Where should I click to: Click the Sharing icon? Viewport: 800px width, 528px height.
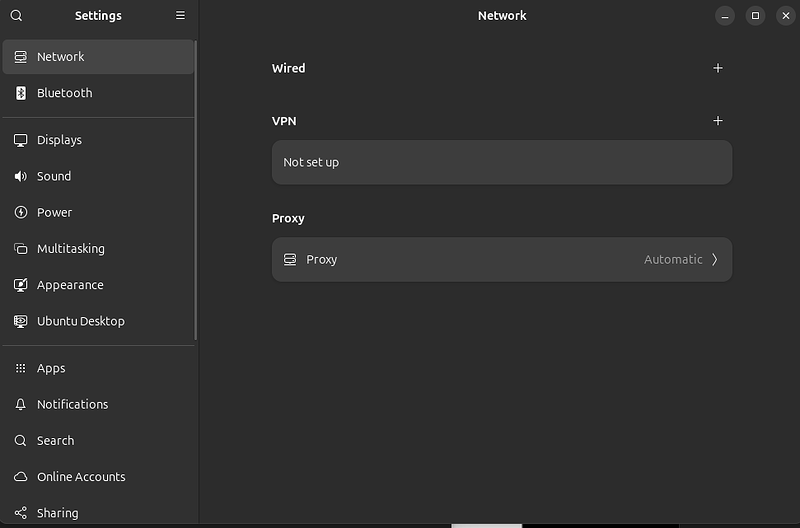point(20,513)
